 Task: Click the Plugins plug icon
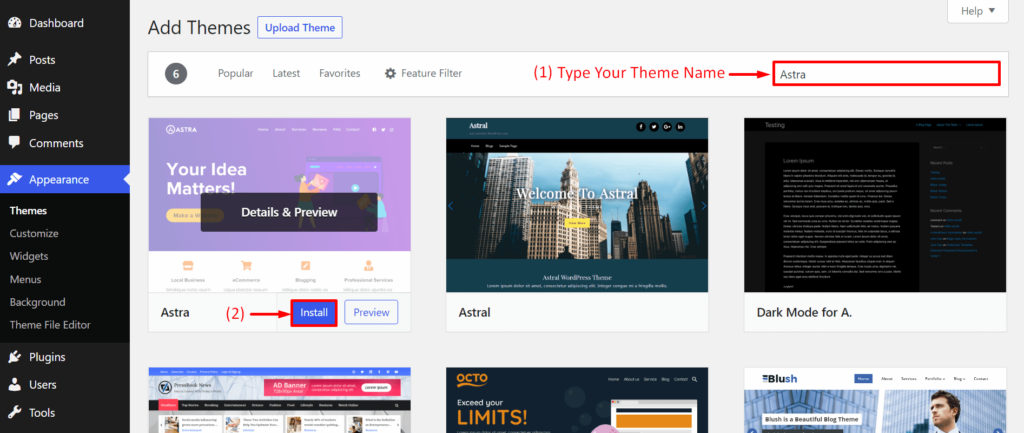coord(14,357)
